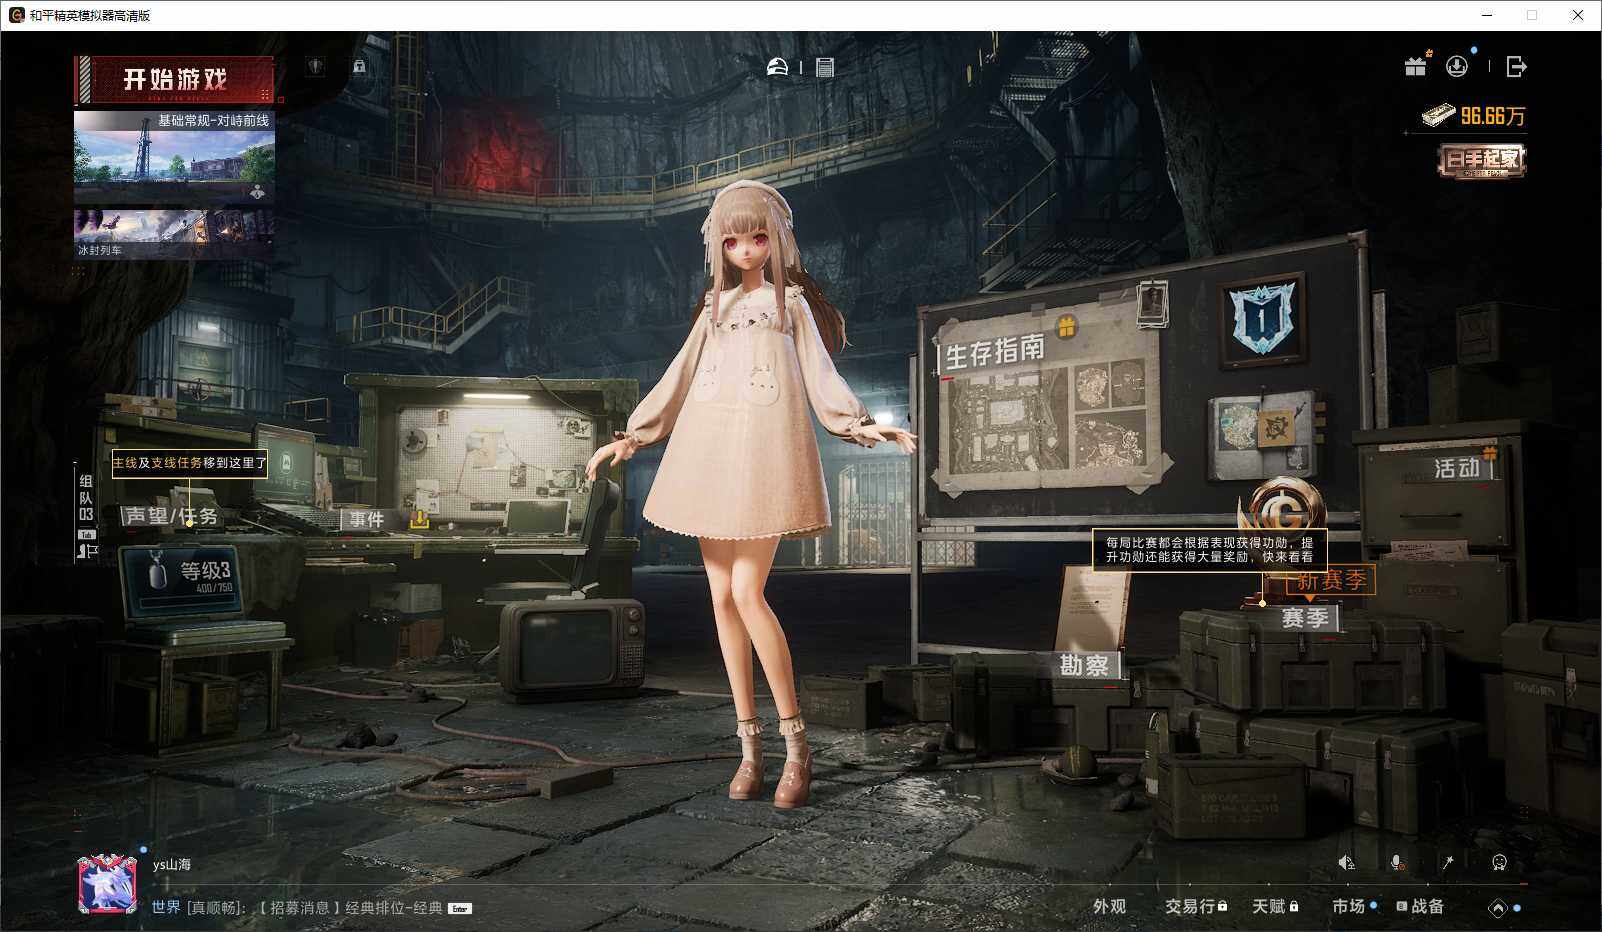Open the 世界 world chat channel
Image resolution: width=1602 pixels, height=932 pixels.
(x=166, y=907)
